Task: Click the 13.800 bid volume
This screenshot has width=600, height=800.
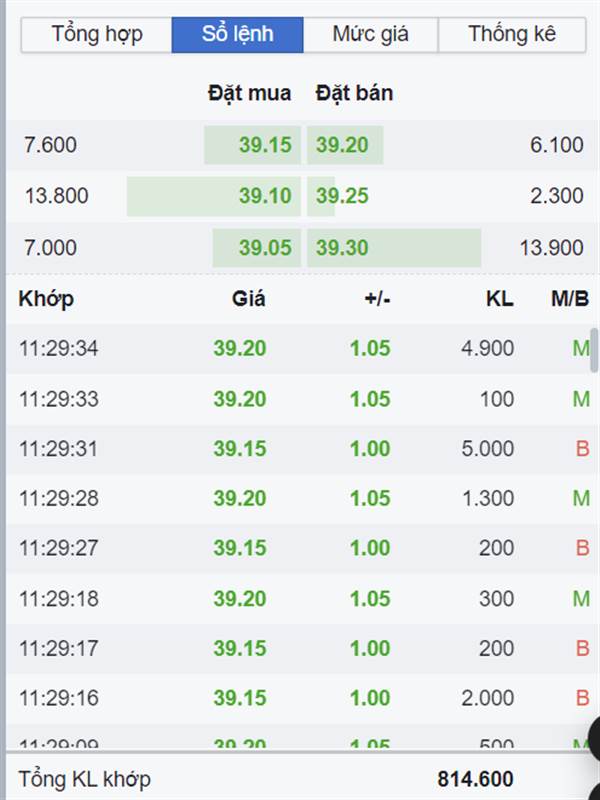Action: tap(57, 196)
